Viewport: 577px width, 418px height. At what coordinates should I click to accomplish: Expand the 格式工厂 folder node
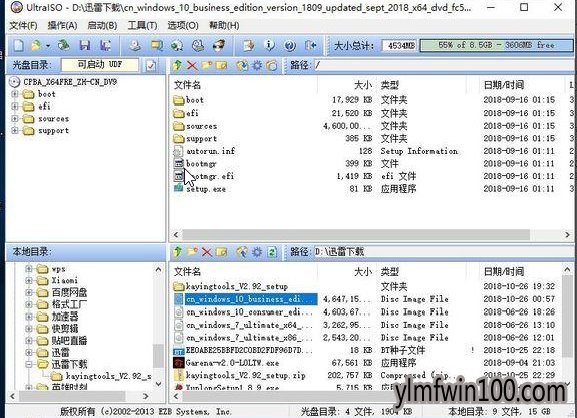(29, 304)
